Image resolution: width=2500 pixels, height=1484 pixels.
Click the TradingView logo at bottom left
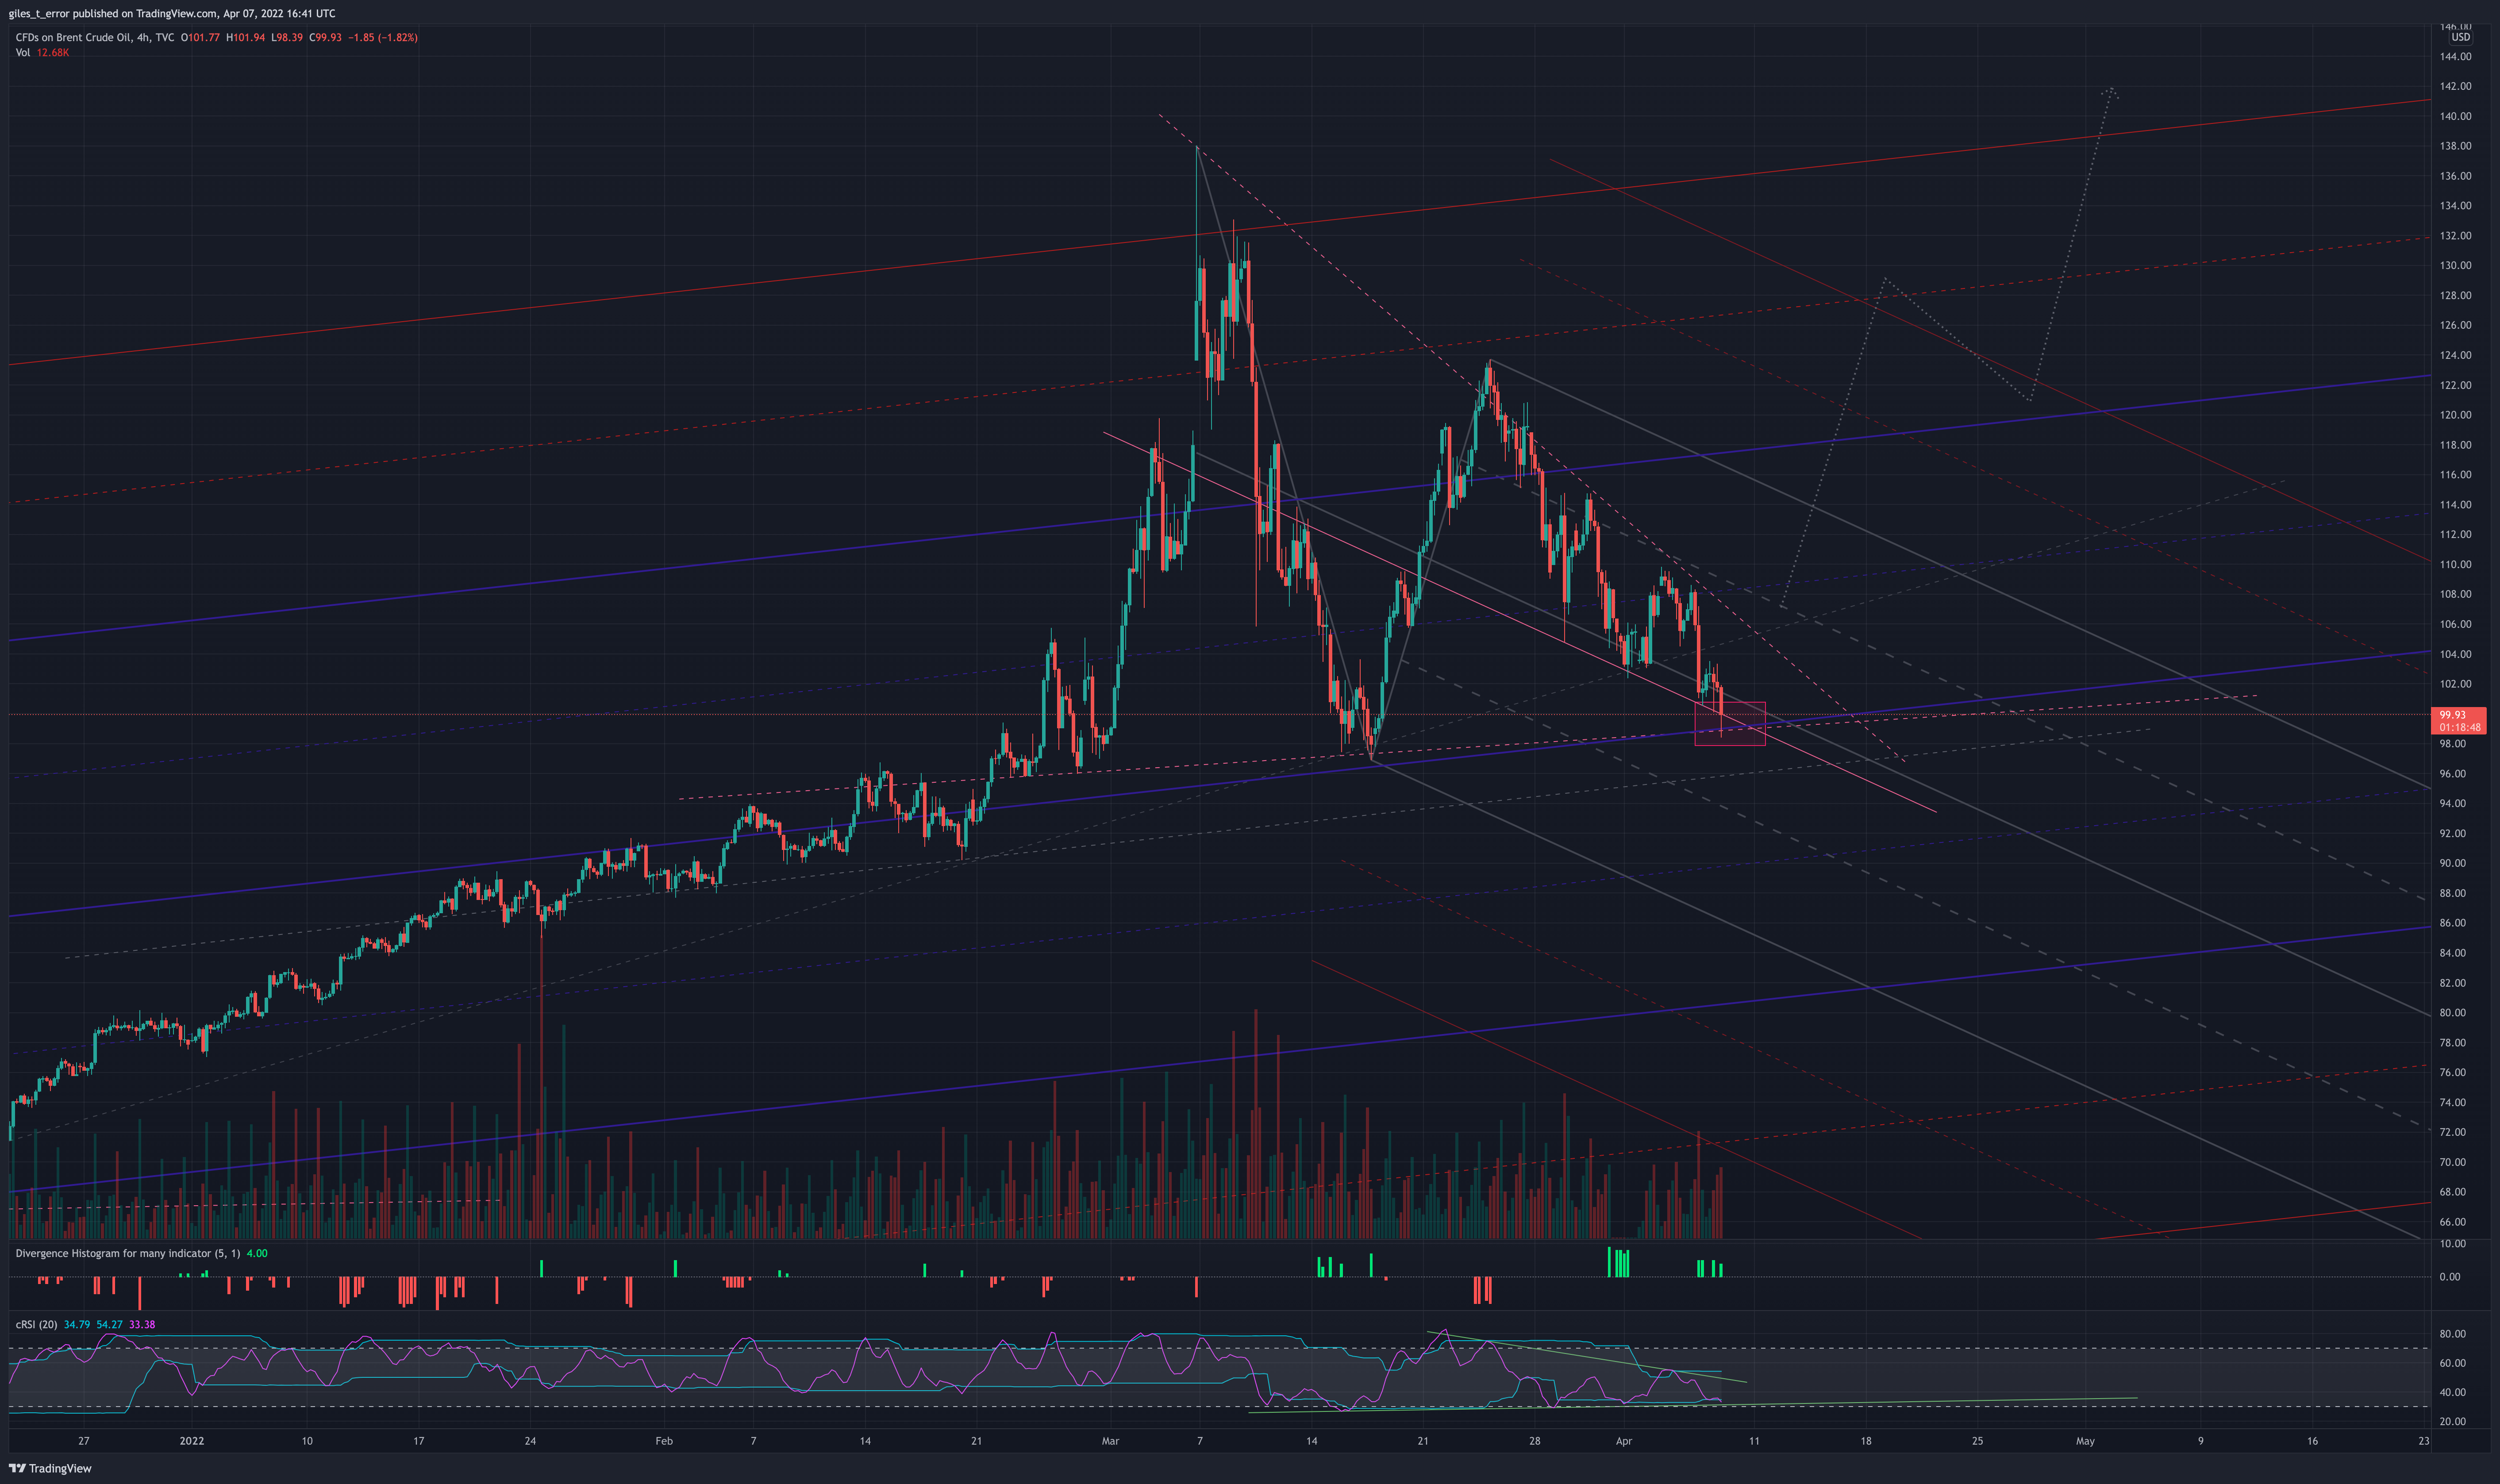(50, 1468)
